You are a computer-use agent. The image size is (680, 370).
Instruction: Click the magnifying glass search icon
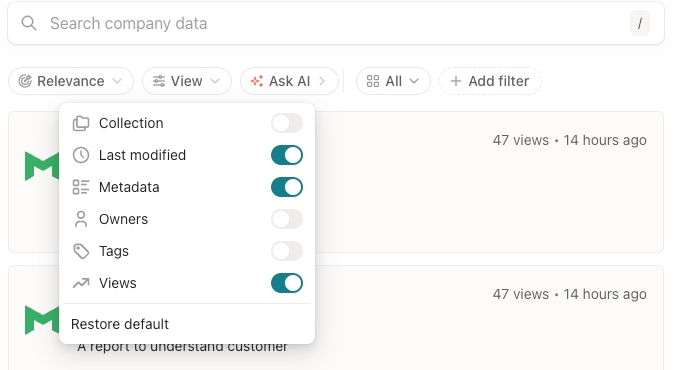[x=29, y=23]
